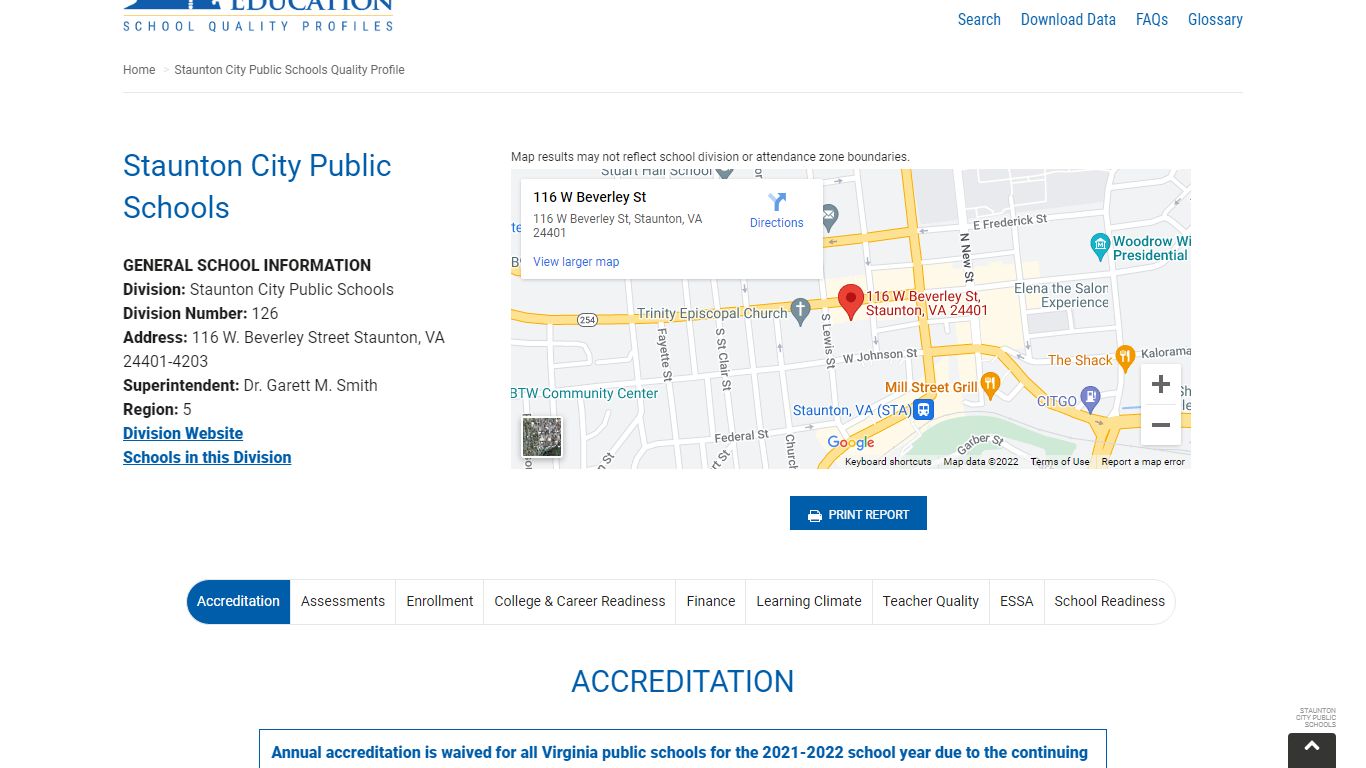This screenshot has height=768, width=1366.
Task: Open the College & Career Readiness tab
Action: [580, 601]
